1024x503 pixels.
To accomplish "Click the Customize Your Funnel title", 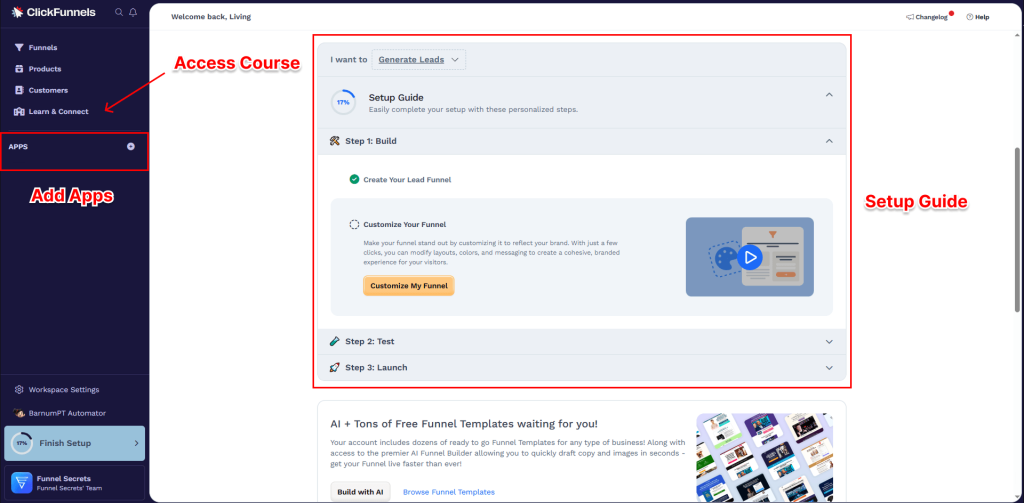I will tap(405, 224).
